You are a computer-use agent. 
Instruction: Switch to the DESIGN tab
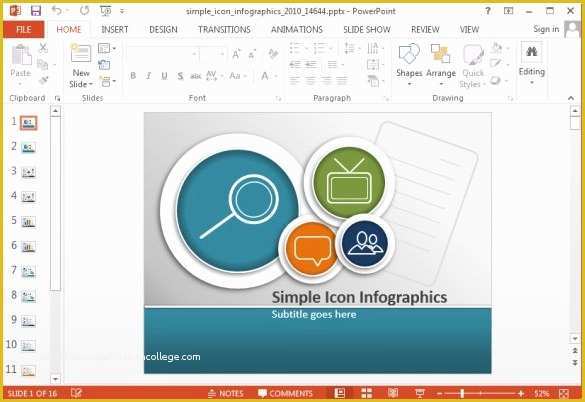click(163, 29)
